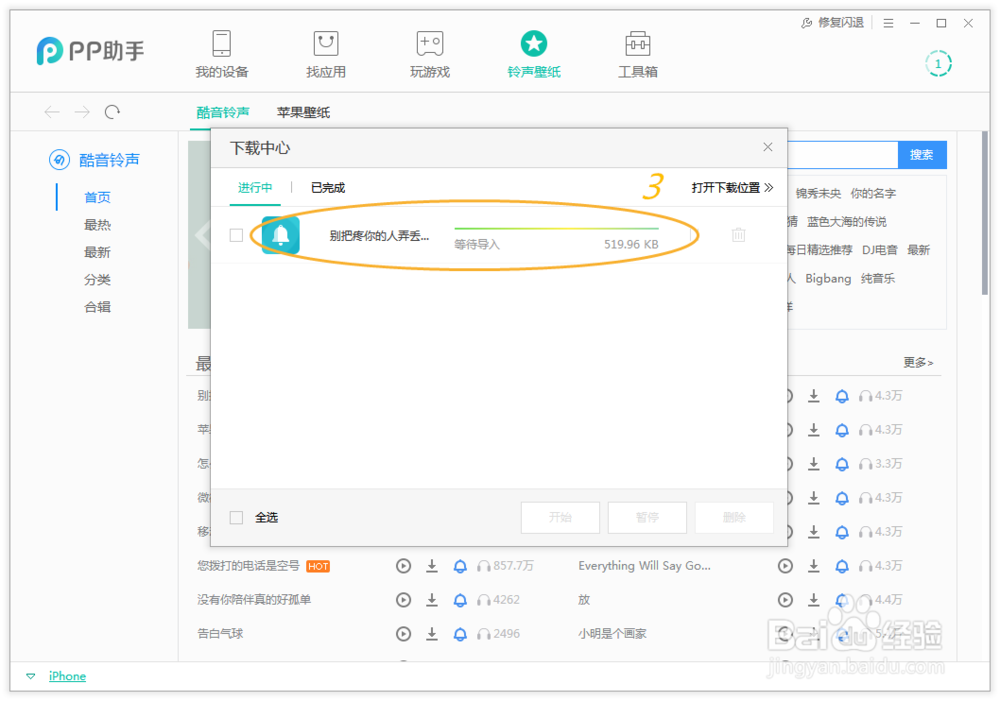Play 没有你陪伴真的好孤单 ringtone
This screenshot has height=701, width=1000.
coord(403,600)
